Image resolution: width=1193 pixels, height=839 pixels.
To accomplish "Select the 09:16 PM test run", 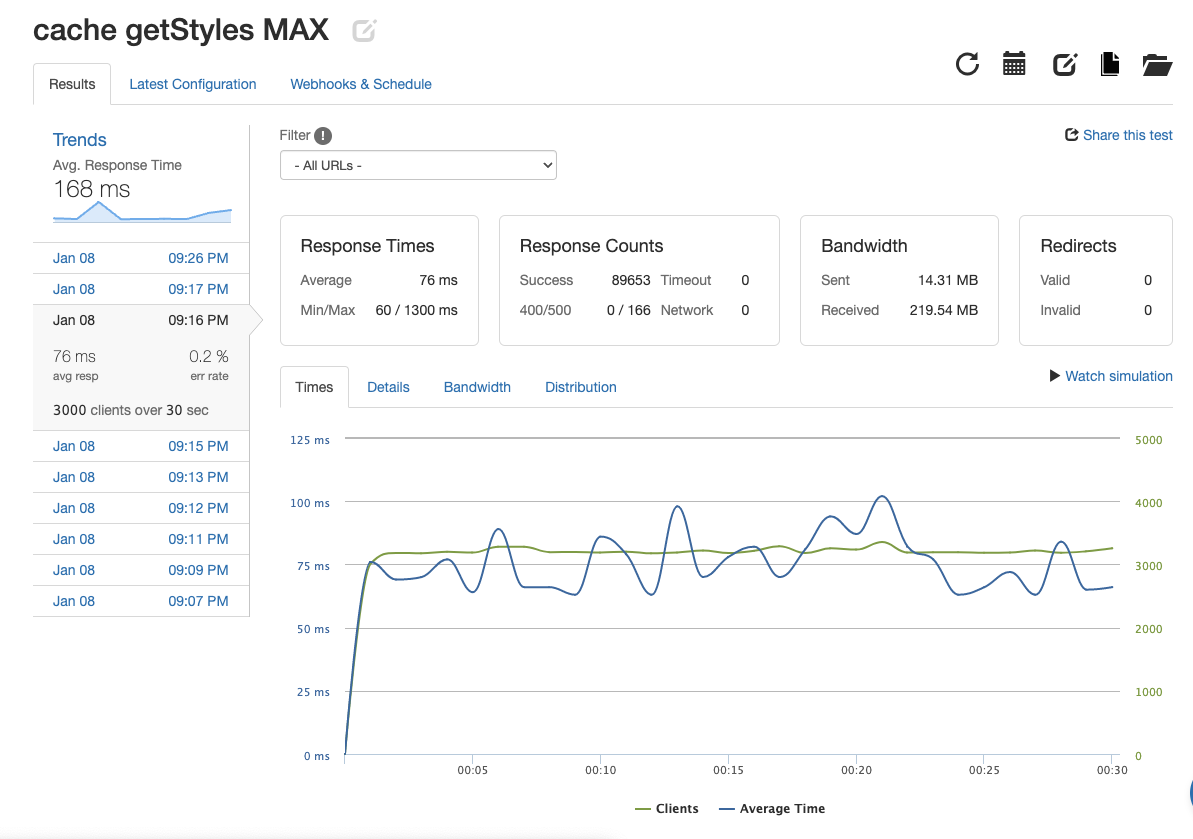I will 141,320.
